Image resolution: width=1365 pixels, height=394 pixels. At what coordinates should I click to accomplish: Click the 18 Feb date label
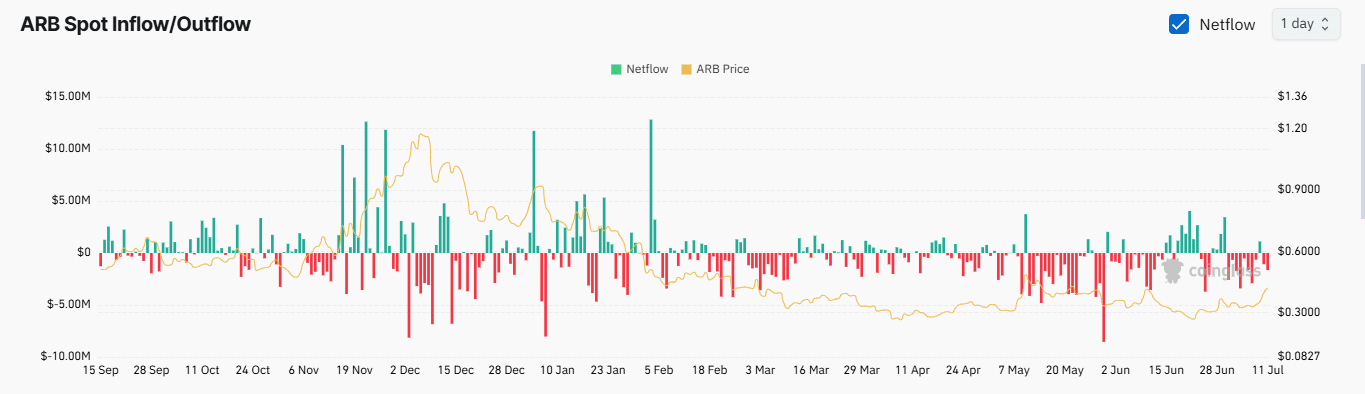(x=709, y=370)
